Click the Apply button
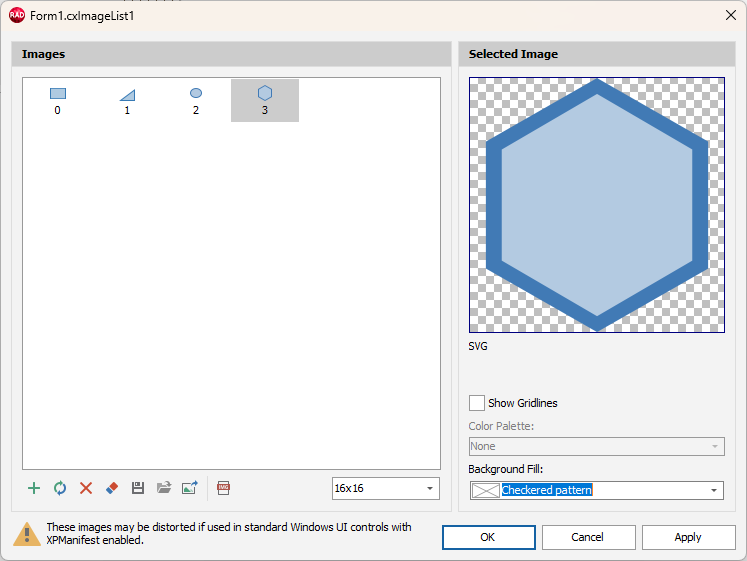 tap(688, 537)
